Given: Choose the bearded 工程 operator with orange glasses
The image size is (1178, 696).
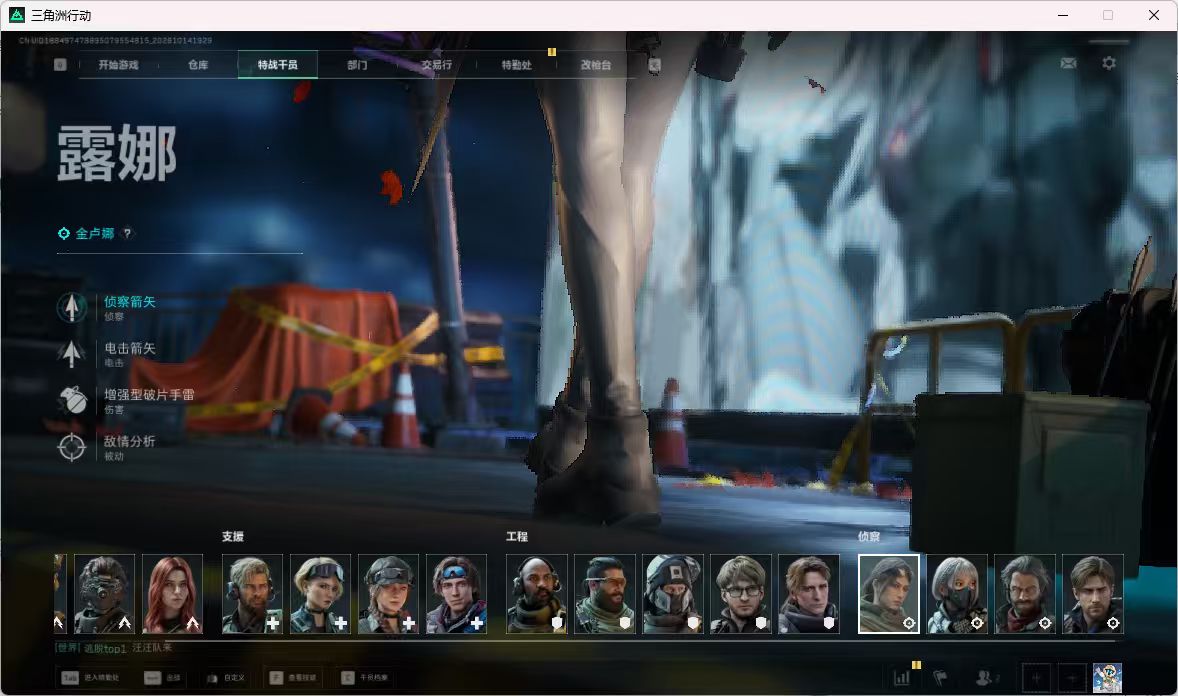Looking at the screenshot, I should [605, 594].
